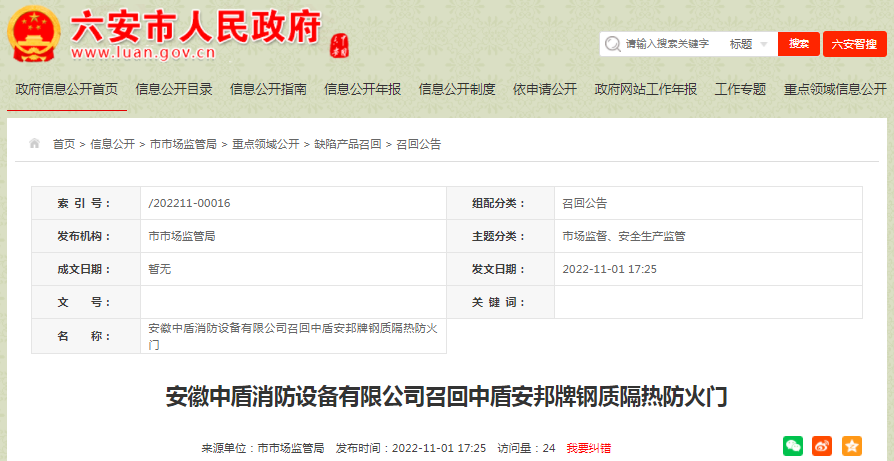The height and width of the screenshot is (461, 894).
Task: Click the orange star Qzone share icon
Action: 851,446
